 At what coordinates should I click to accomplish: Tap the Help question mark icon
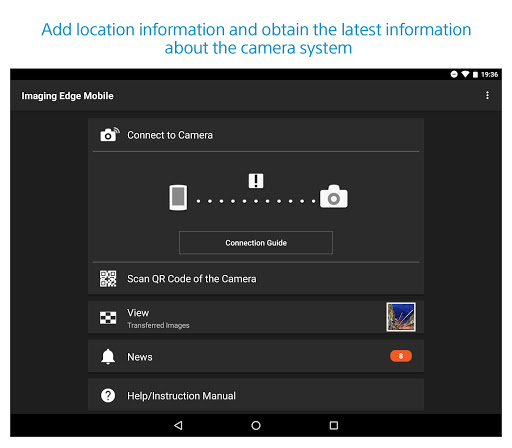[108, 396]
